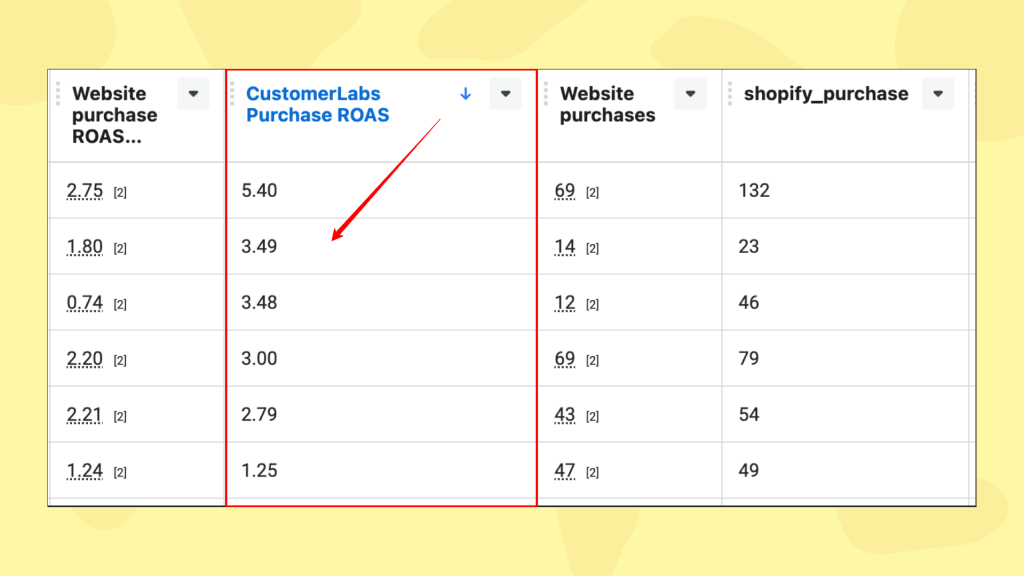Click the 2.21 ROAS value
This screenshot has width=1024, height=576.
click(x=85, y=415)
